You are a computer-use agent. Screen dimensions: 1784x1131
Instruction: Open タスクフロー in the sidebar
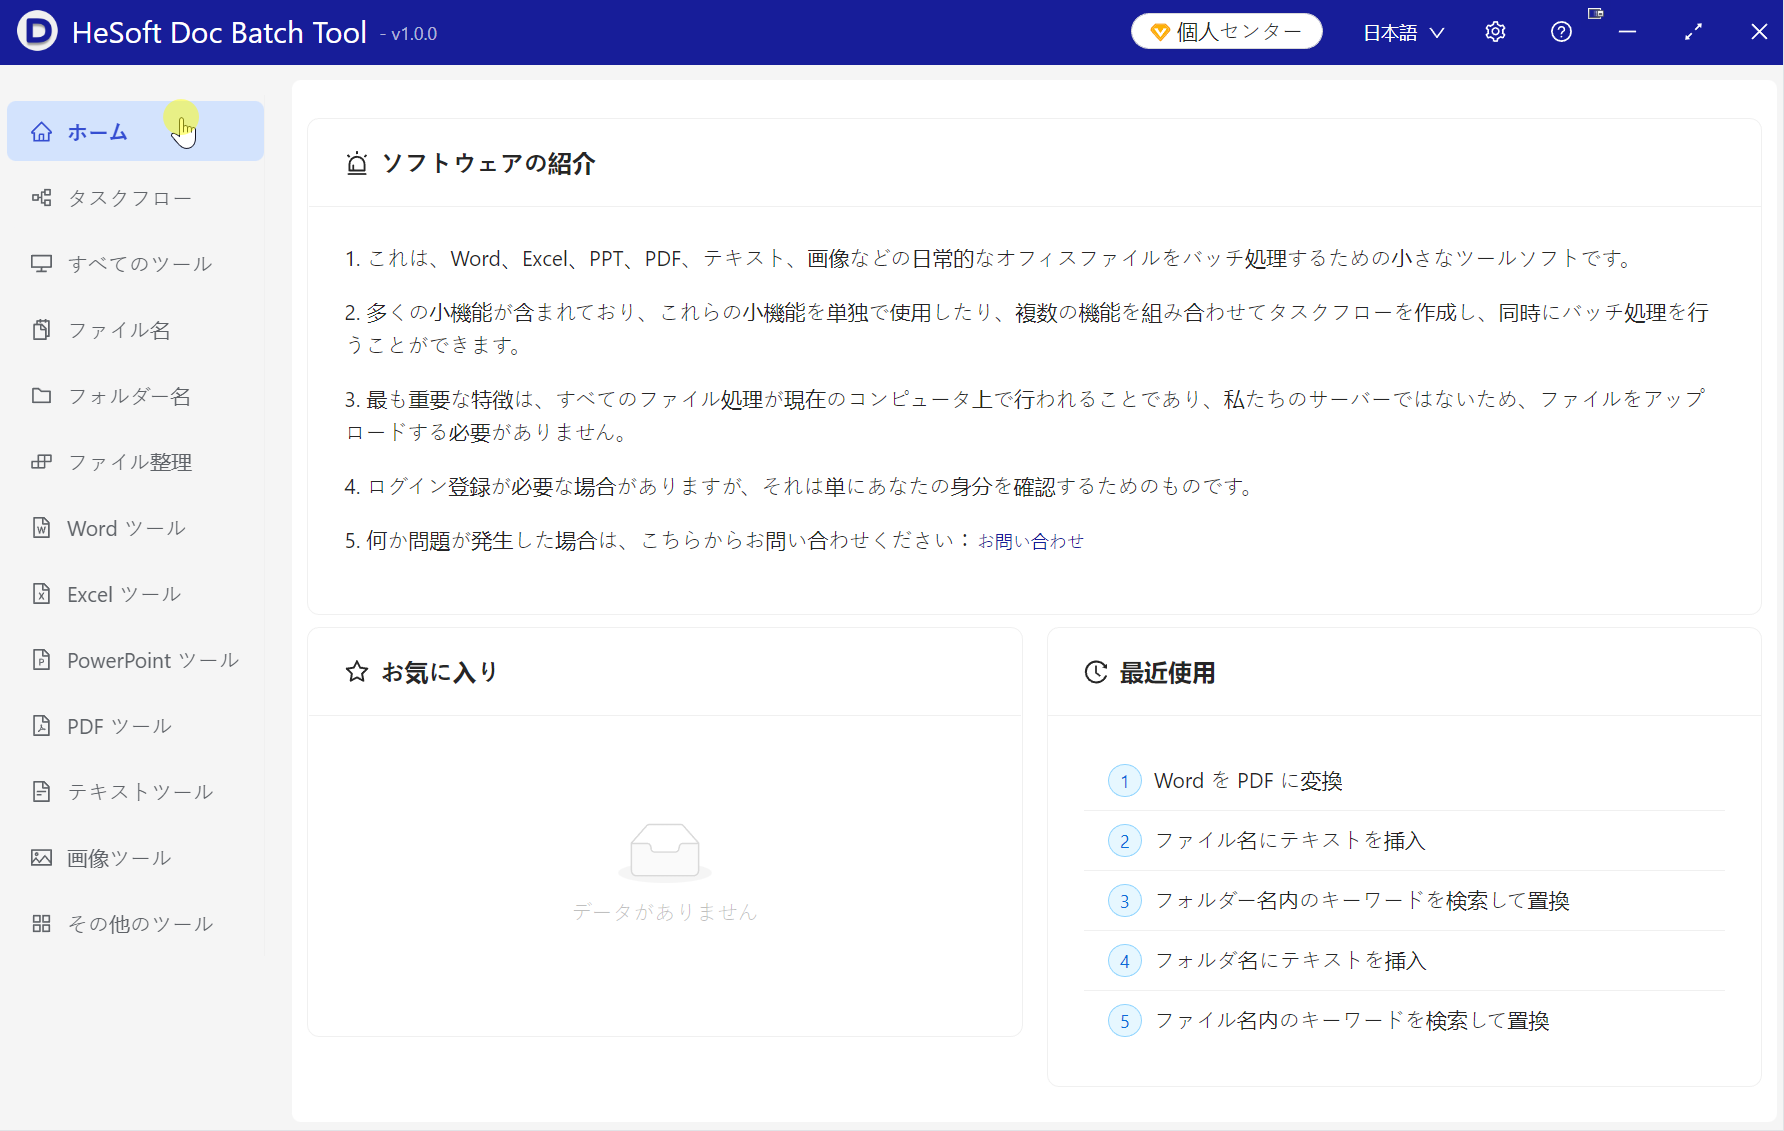pyautogui.click(x=129, y=198)
